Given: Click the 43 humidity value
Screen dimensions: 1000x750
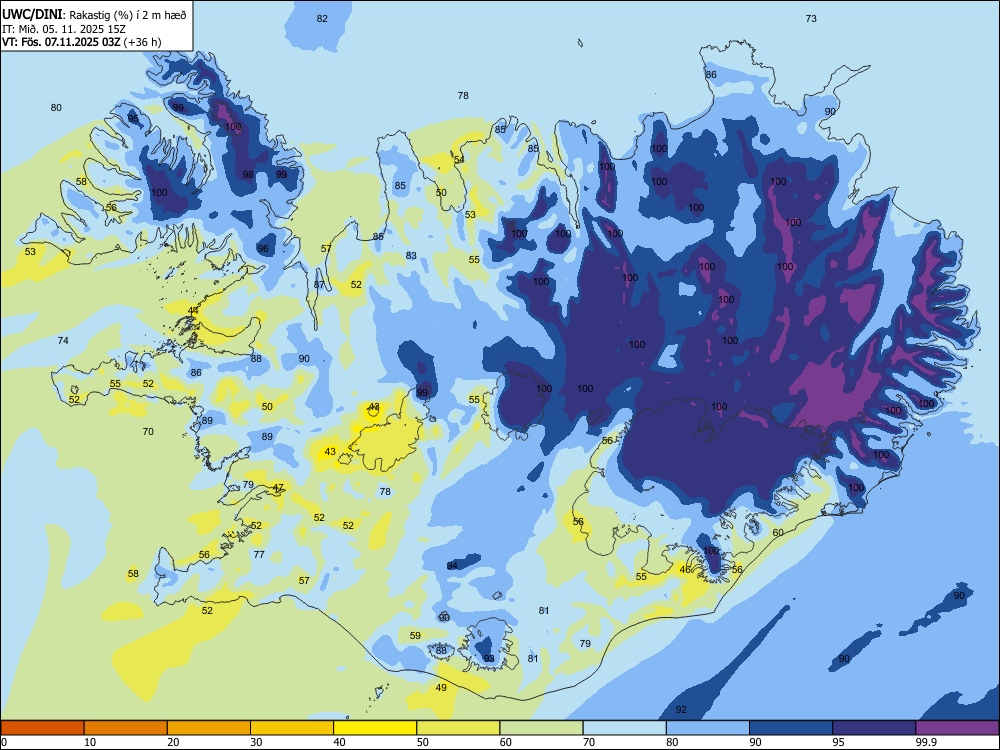Looking at the screenshot, I should click(330, 452).
